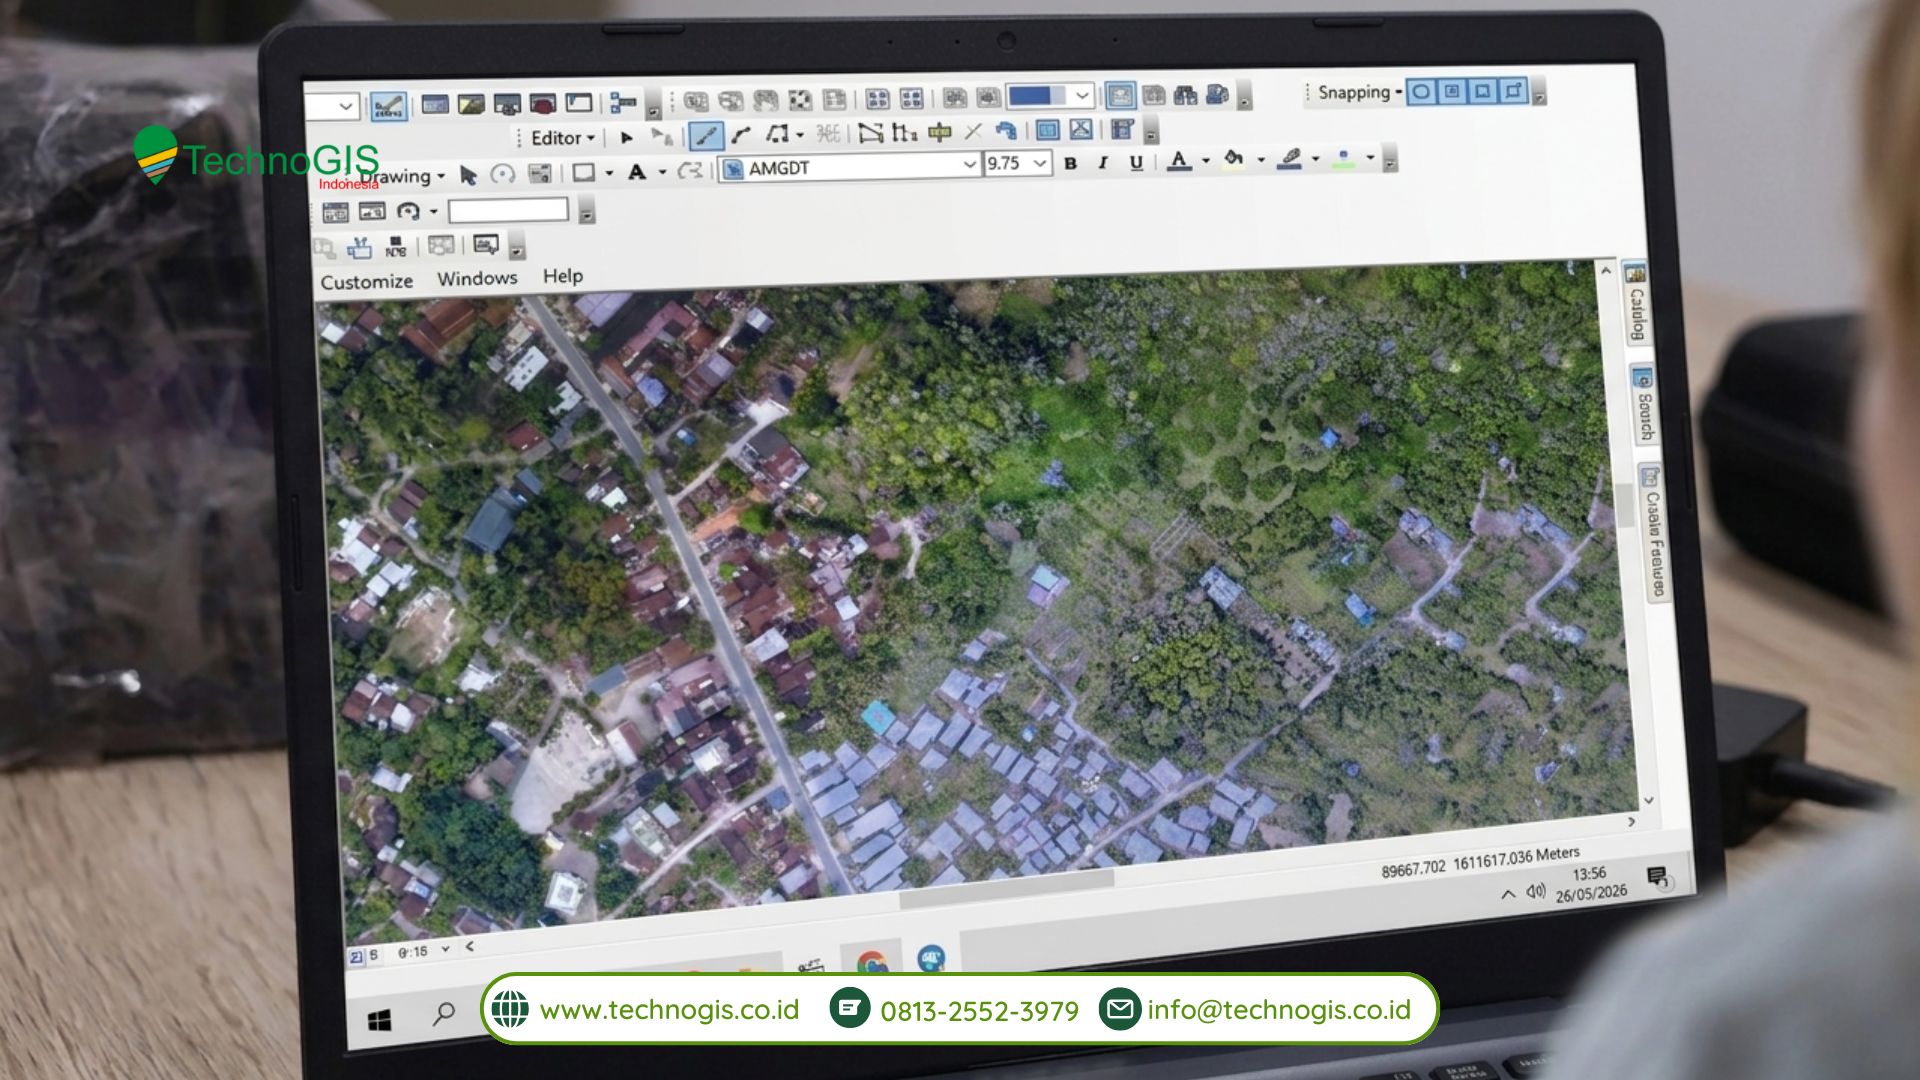Image resolution: width=1920 pixels, height=1080 pixels.
Task: Open the AMGDT font name dropdown
Action: click(x=968, y=165)
